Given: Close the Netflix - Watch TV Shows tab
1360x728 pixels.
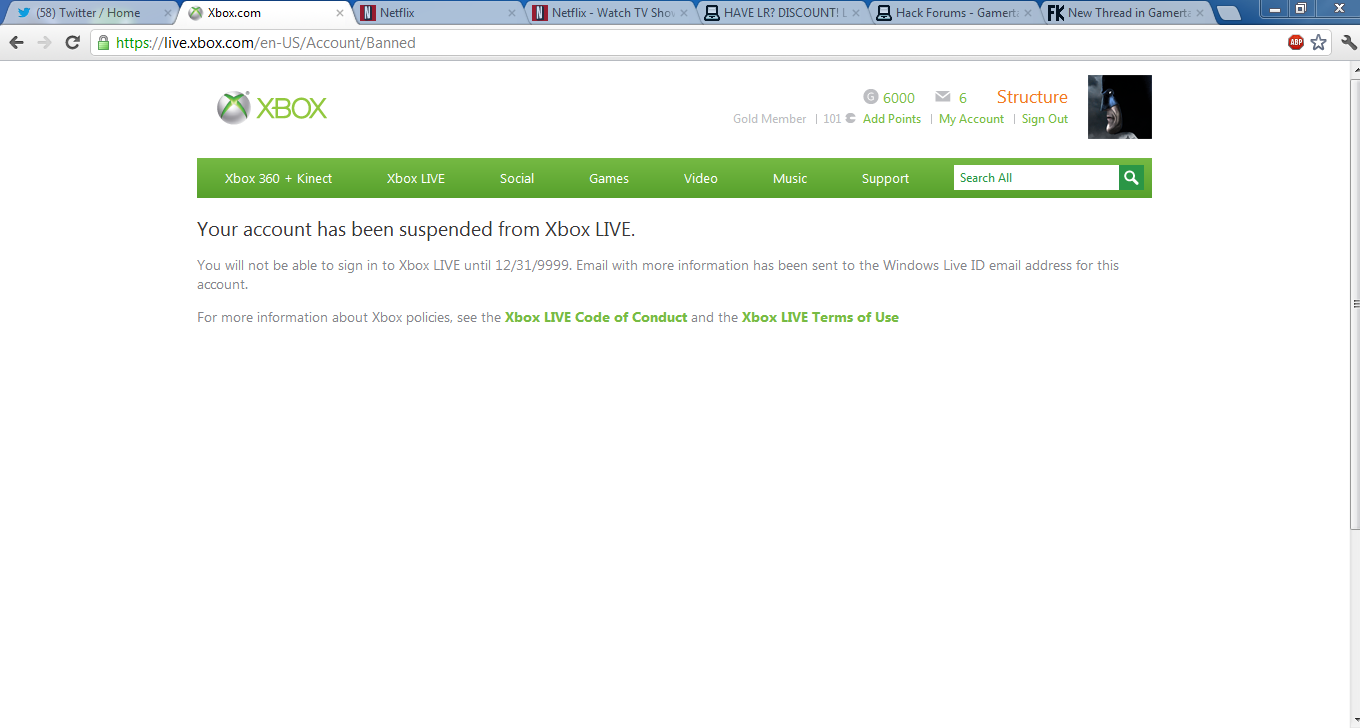Looking at the screenshot, I should (x=684, y=13).
